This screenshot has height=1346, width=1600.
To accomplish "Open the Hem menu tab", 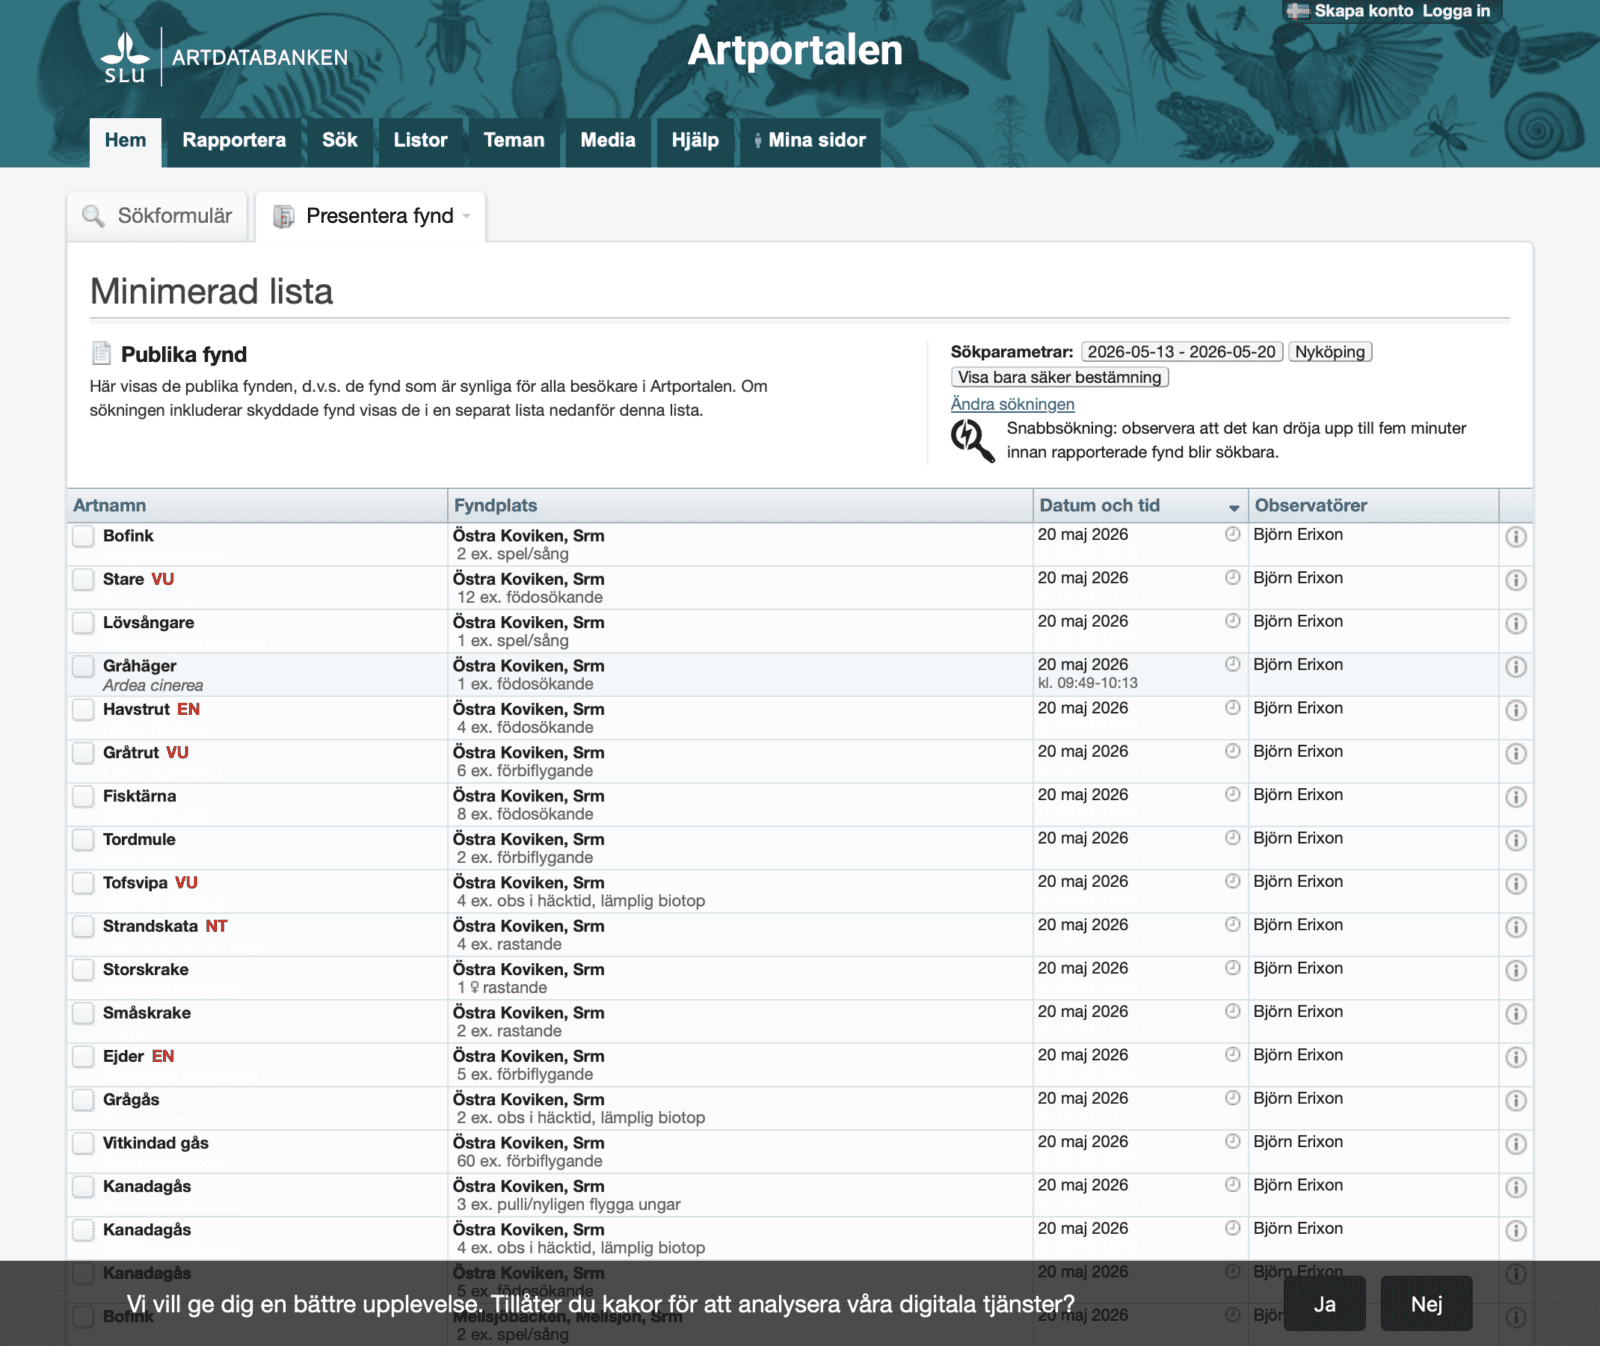I will pos(125,141).
